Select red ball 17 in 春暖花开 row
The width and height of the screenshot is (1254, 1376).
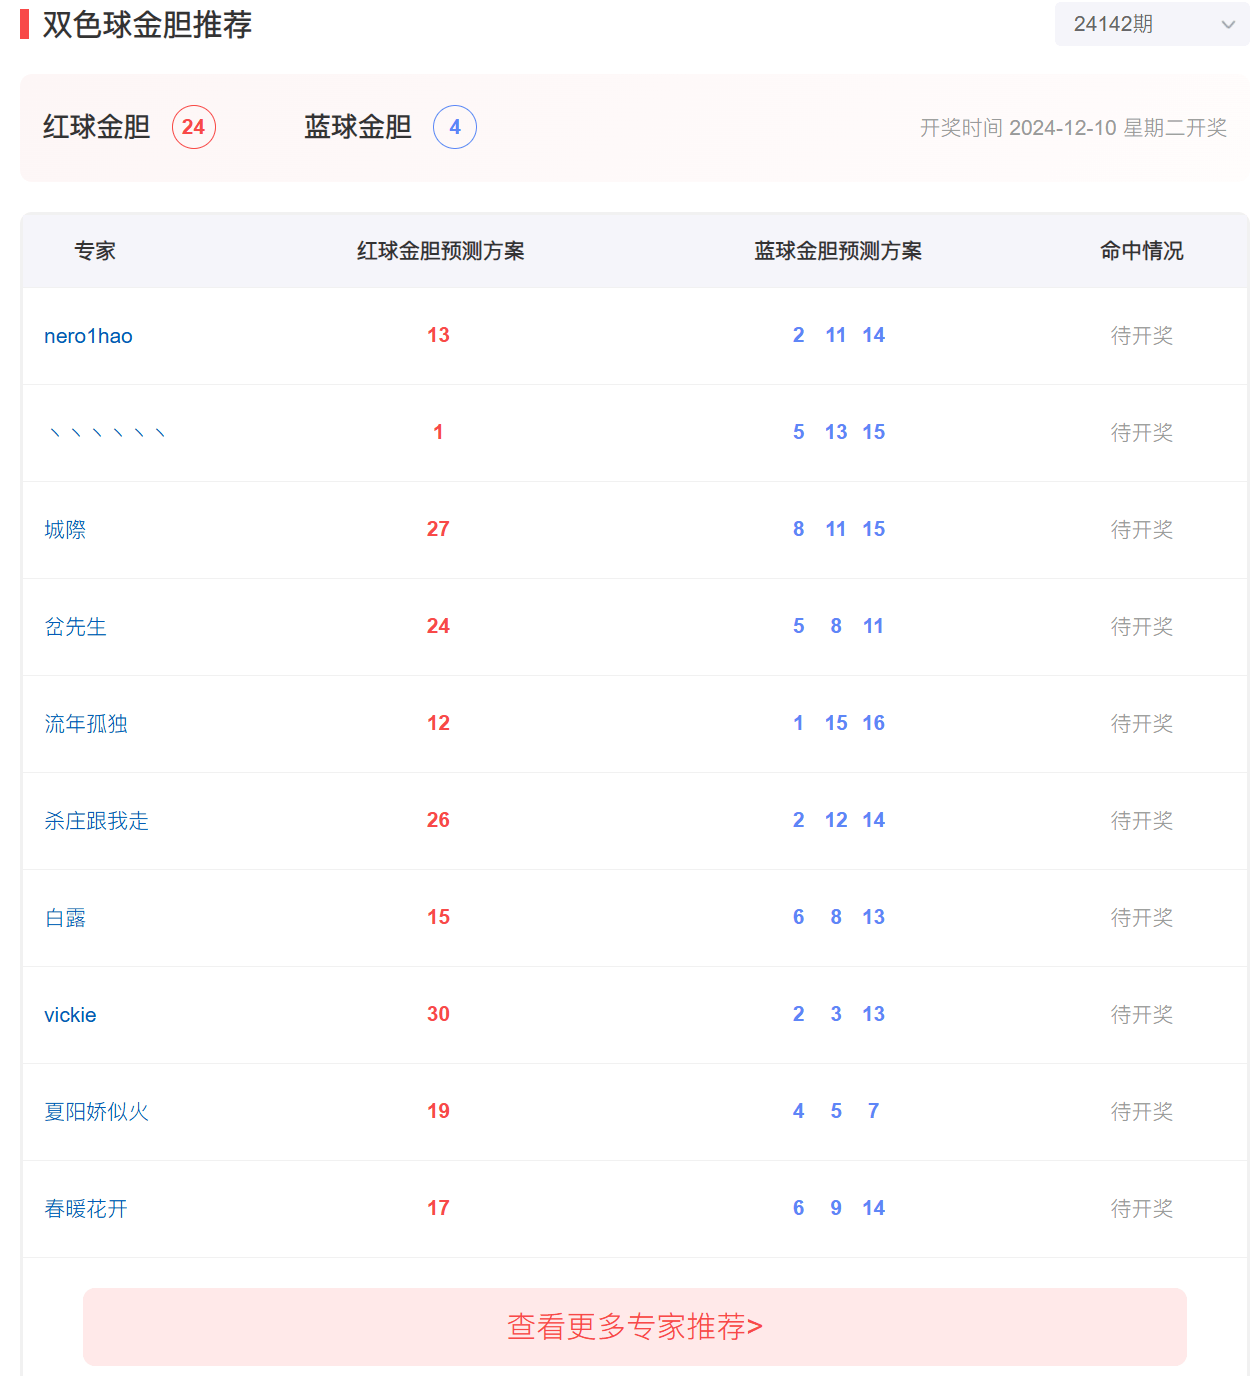pyautogui.click(x=438, y=1208)
